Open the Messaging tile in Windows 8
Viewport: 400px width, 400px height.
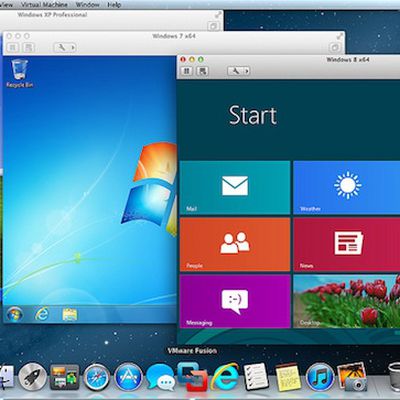pos(235,301)
